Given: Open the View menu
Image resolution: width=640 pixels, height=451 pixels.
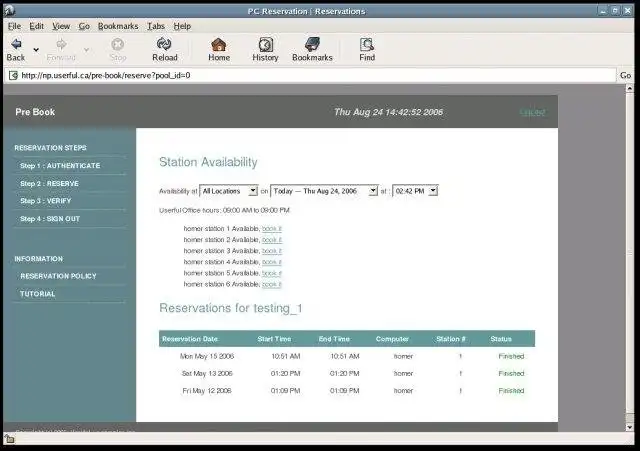Looking at the screenshot, I should (61, 26).
